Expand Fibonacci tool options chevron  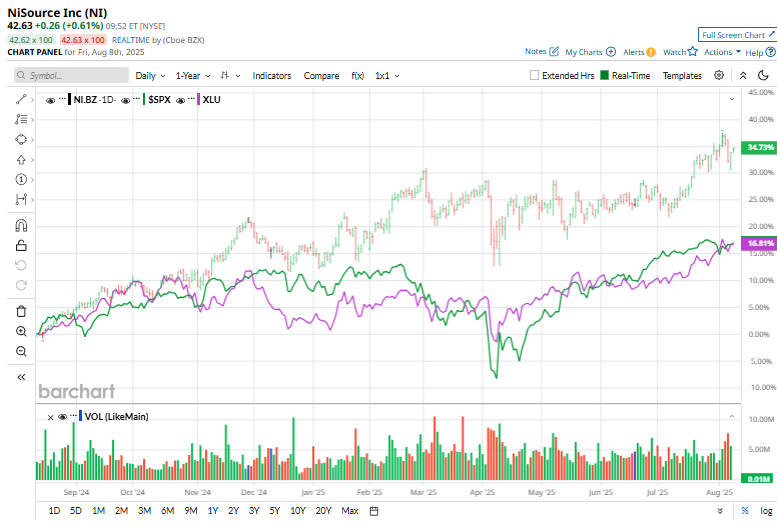click(33, 119)
